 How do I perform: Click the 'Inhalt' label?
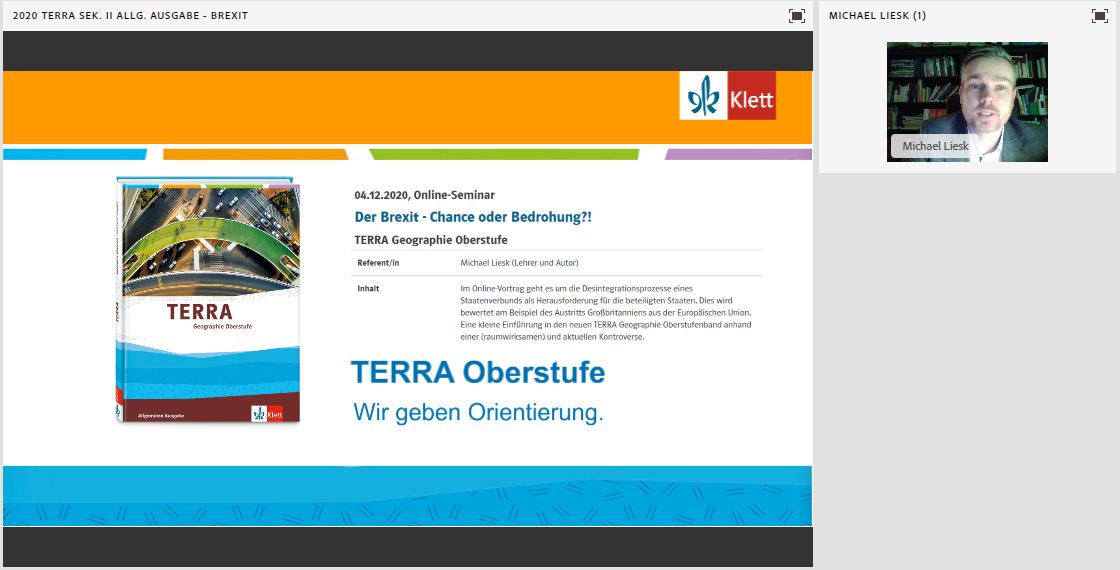(368, 289)
